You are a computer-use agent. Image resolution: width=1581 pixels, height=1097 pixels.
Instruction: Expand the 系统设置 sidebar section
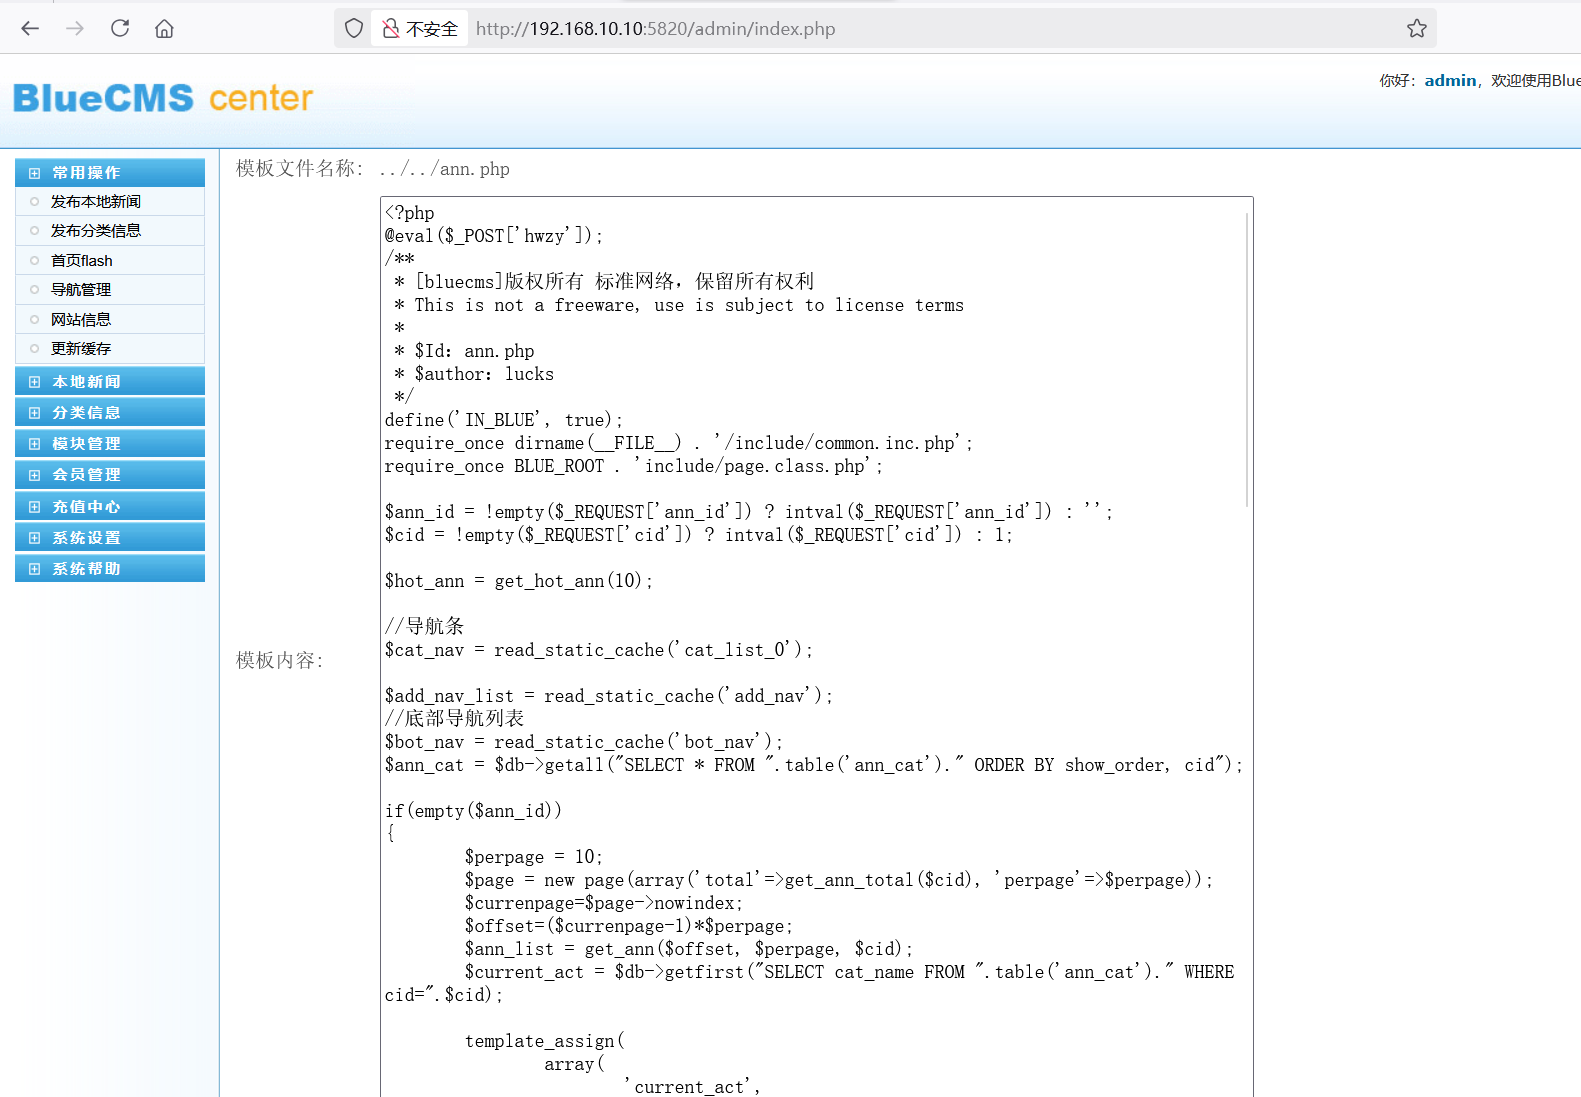86,538
